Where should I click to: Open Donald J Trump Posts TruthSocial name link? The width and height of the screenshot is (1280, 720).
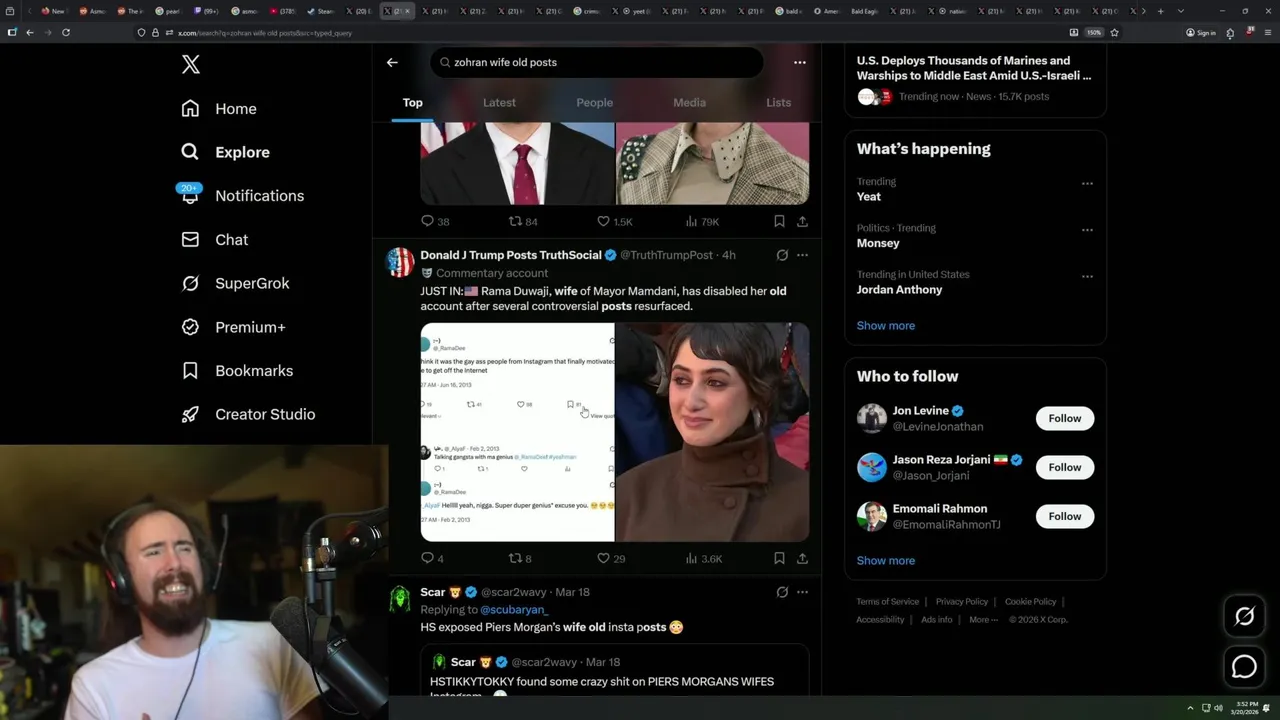511,255
